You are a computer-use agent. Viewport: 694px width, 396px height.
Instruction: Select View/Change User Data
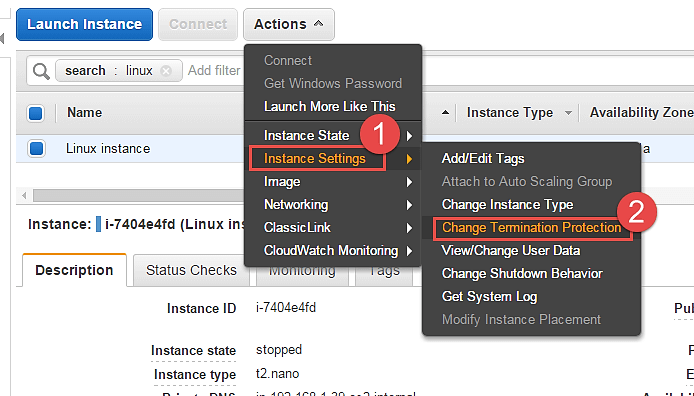click(511, 250)
